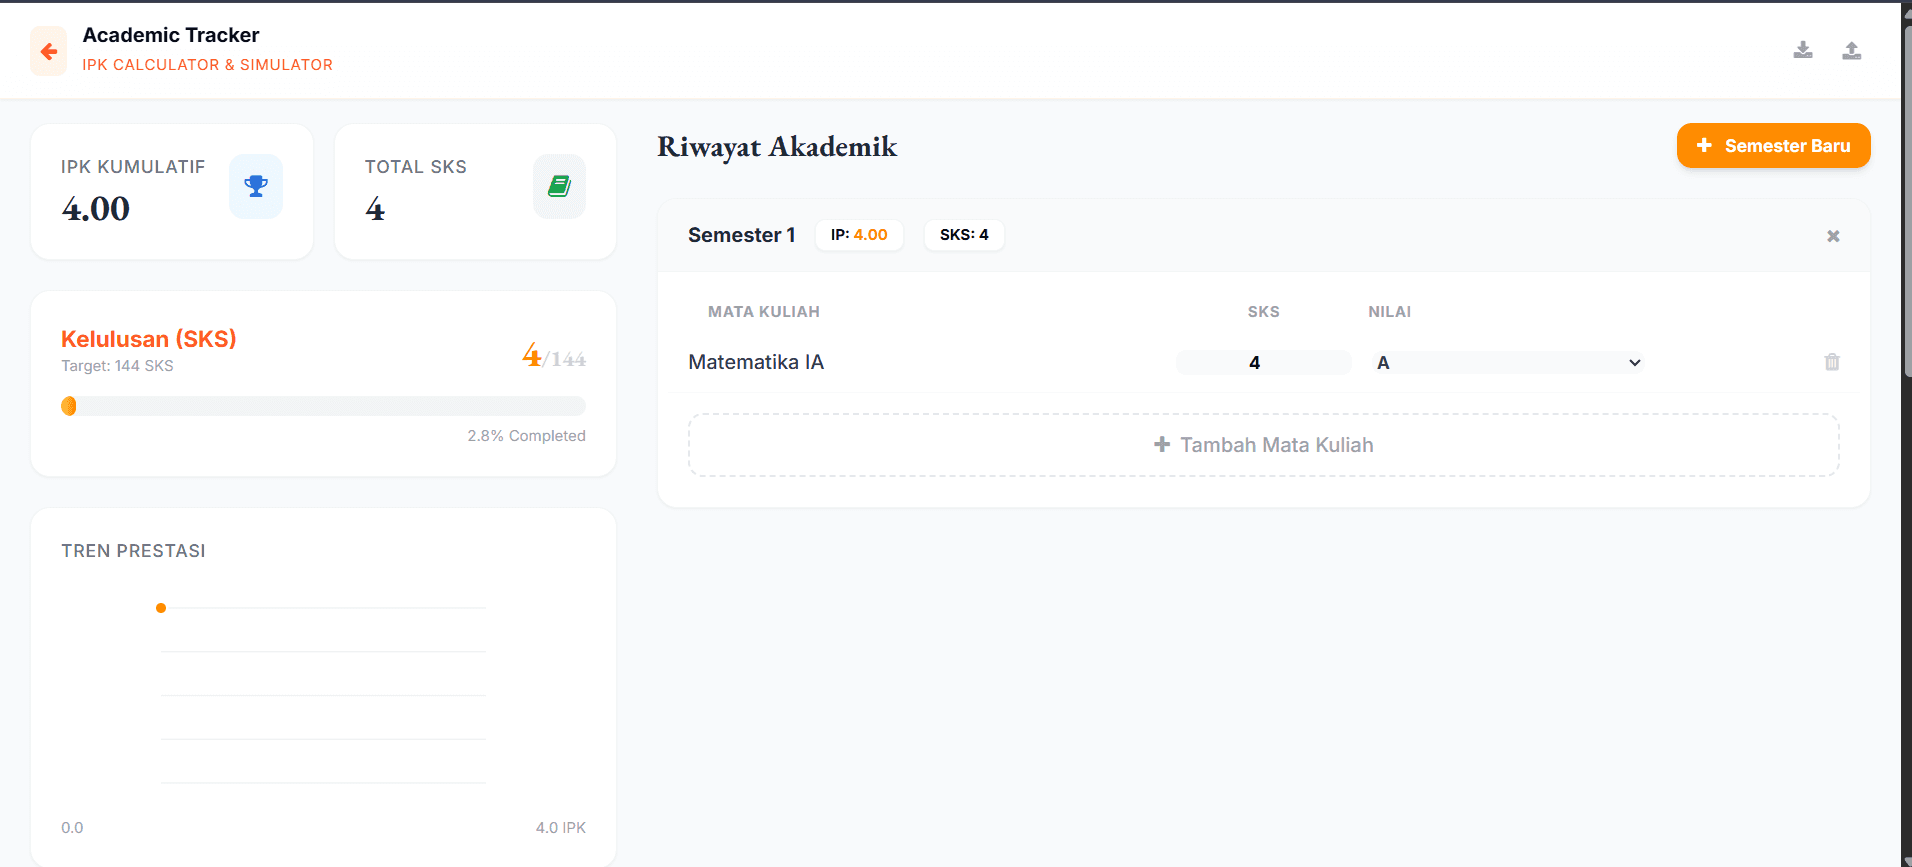Click the upload icon in the header

pyautogui.click(x=1852, y=50)
